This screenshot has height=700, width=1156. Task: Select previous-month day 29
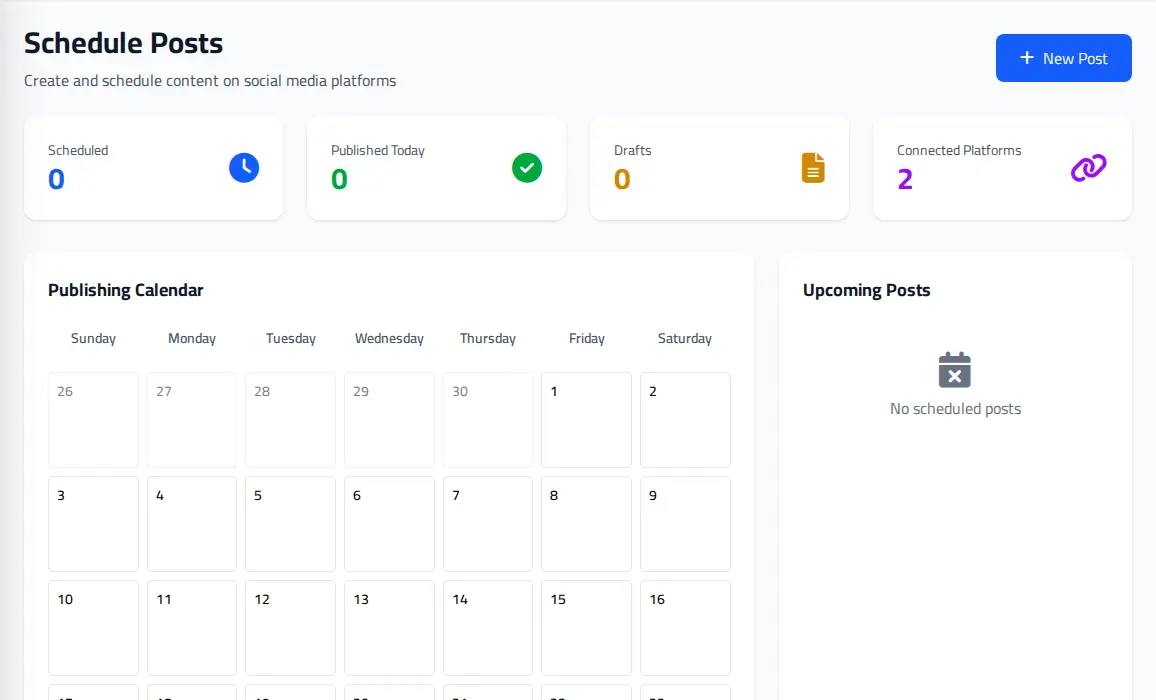[389, 420]
